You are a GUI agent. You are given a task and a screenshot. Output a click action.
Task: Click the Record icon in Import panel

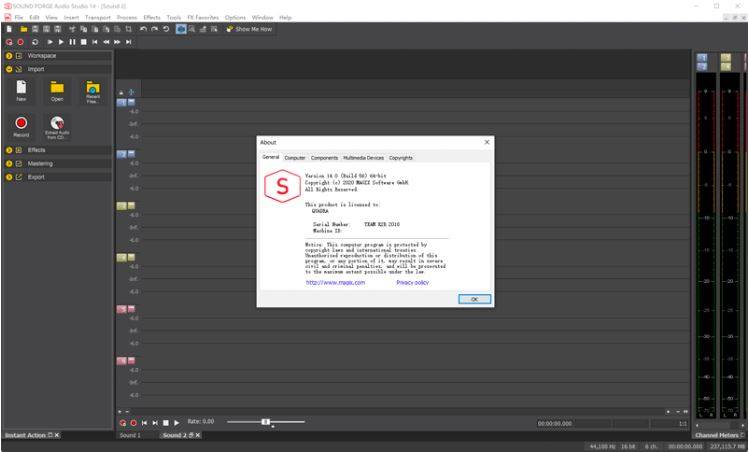pyautogui.click(x=21, y=123)
